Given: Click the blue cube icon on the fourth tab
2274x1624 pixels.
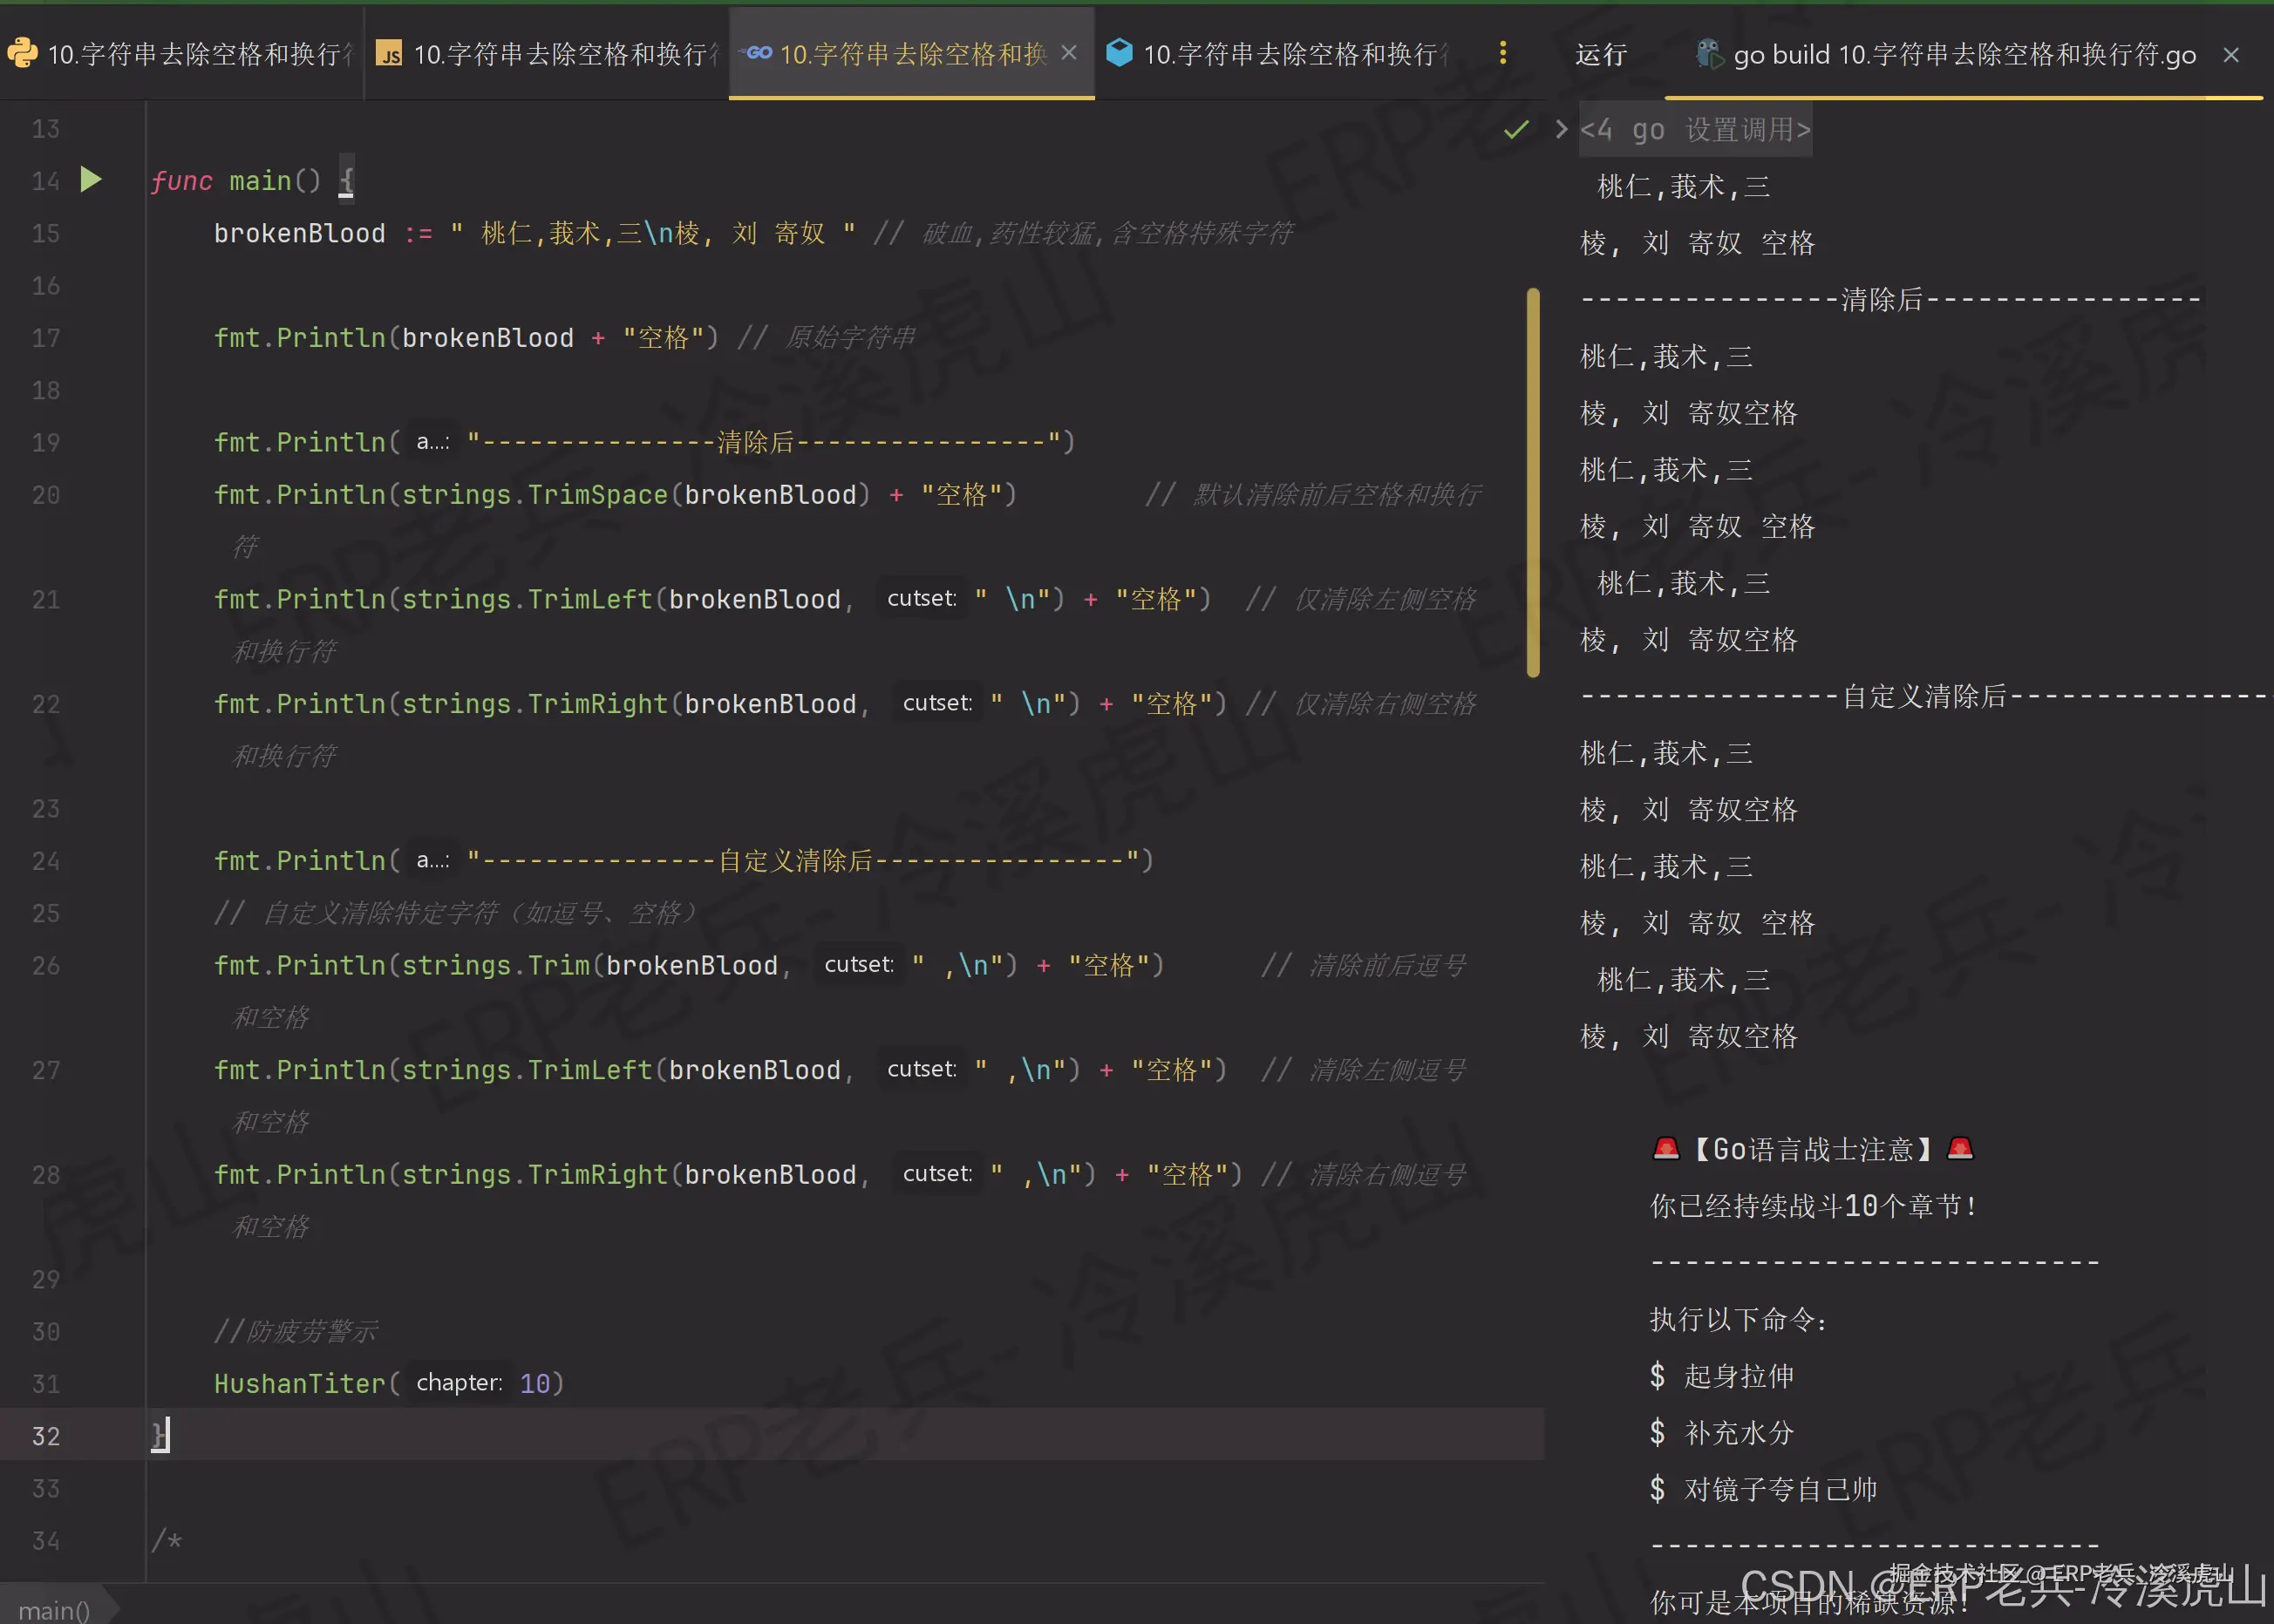Looking at the screenshot, I should click(1119, 52).
